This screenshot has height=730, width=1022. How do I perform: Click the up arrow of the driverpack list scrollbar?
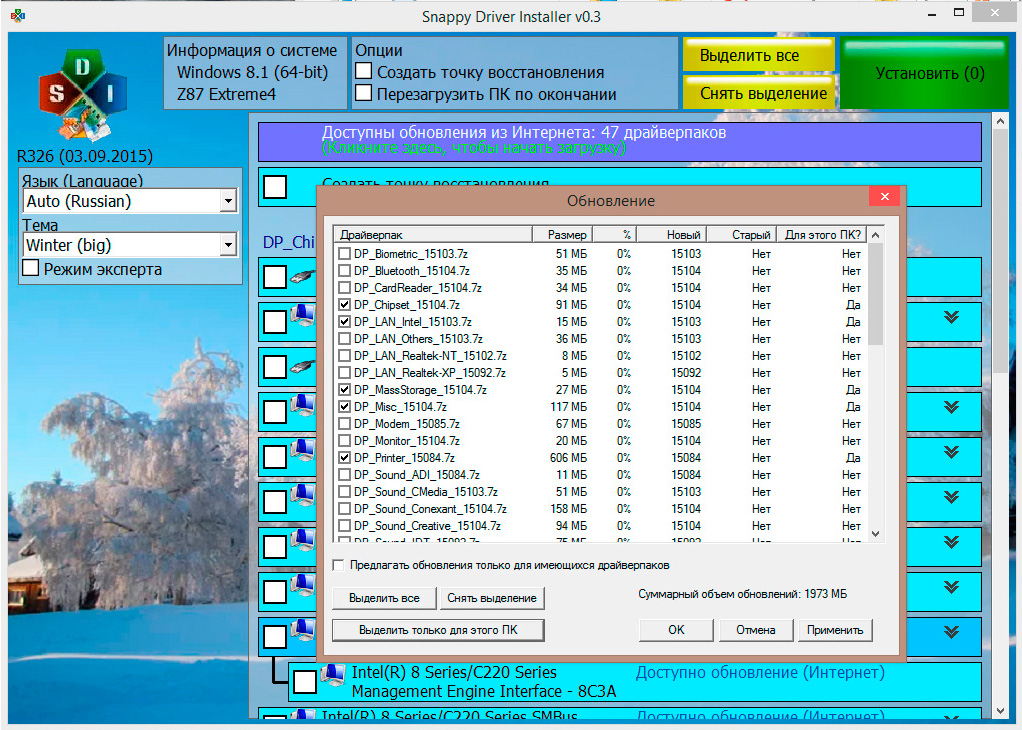point(876,235)
